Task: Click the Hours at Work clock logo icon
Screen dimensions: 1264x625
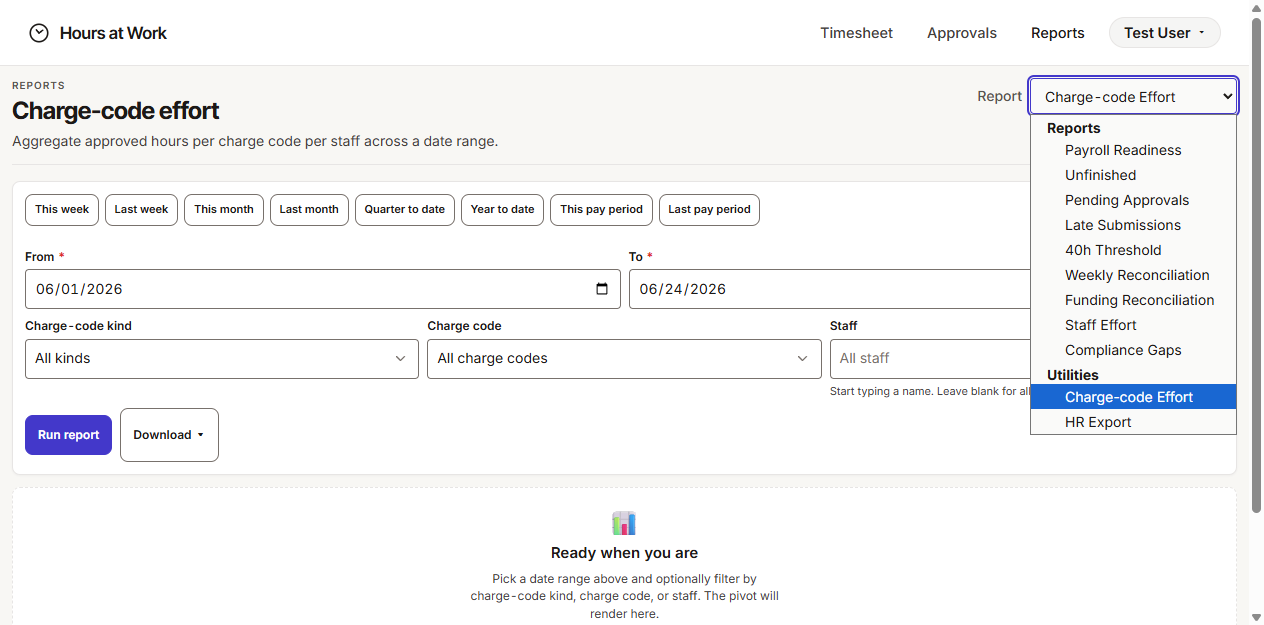Action: 39,33
